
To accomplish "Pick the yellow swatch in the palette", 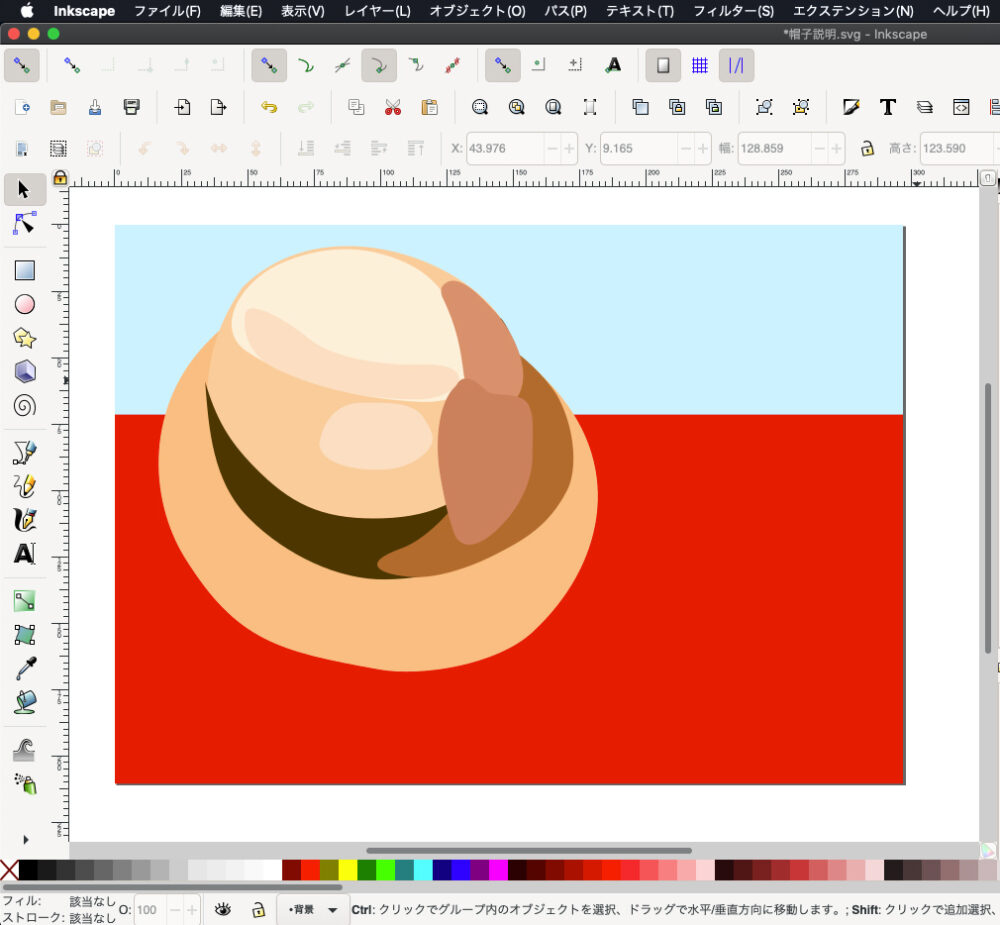I will tap(347, 870).
